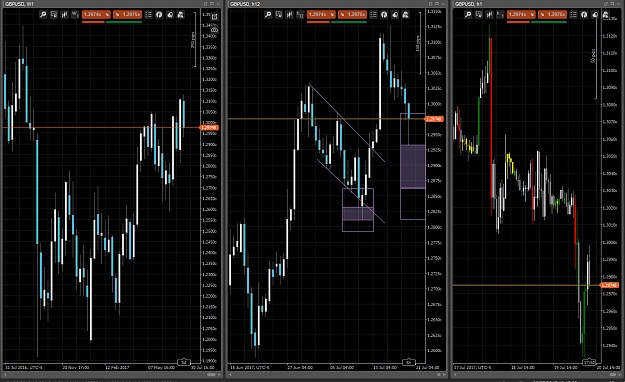
Task: Click 'GBPUSD, h12' chart title
Action: tap(245, 4)
